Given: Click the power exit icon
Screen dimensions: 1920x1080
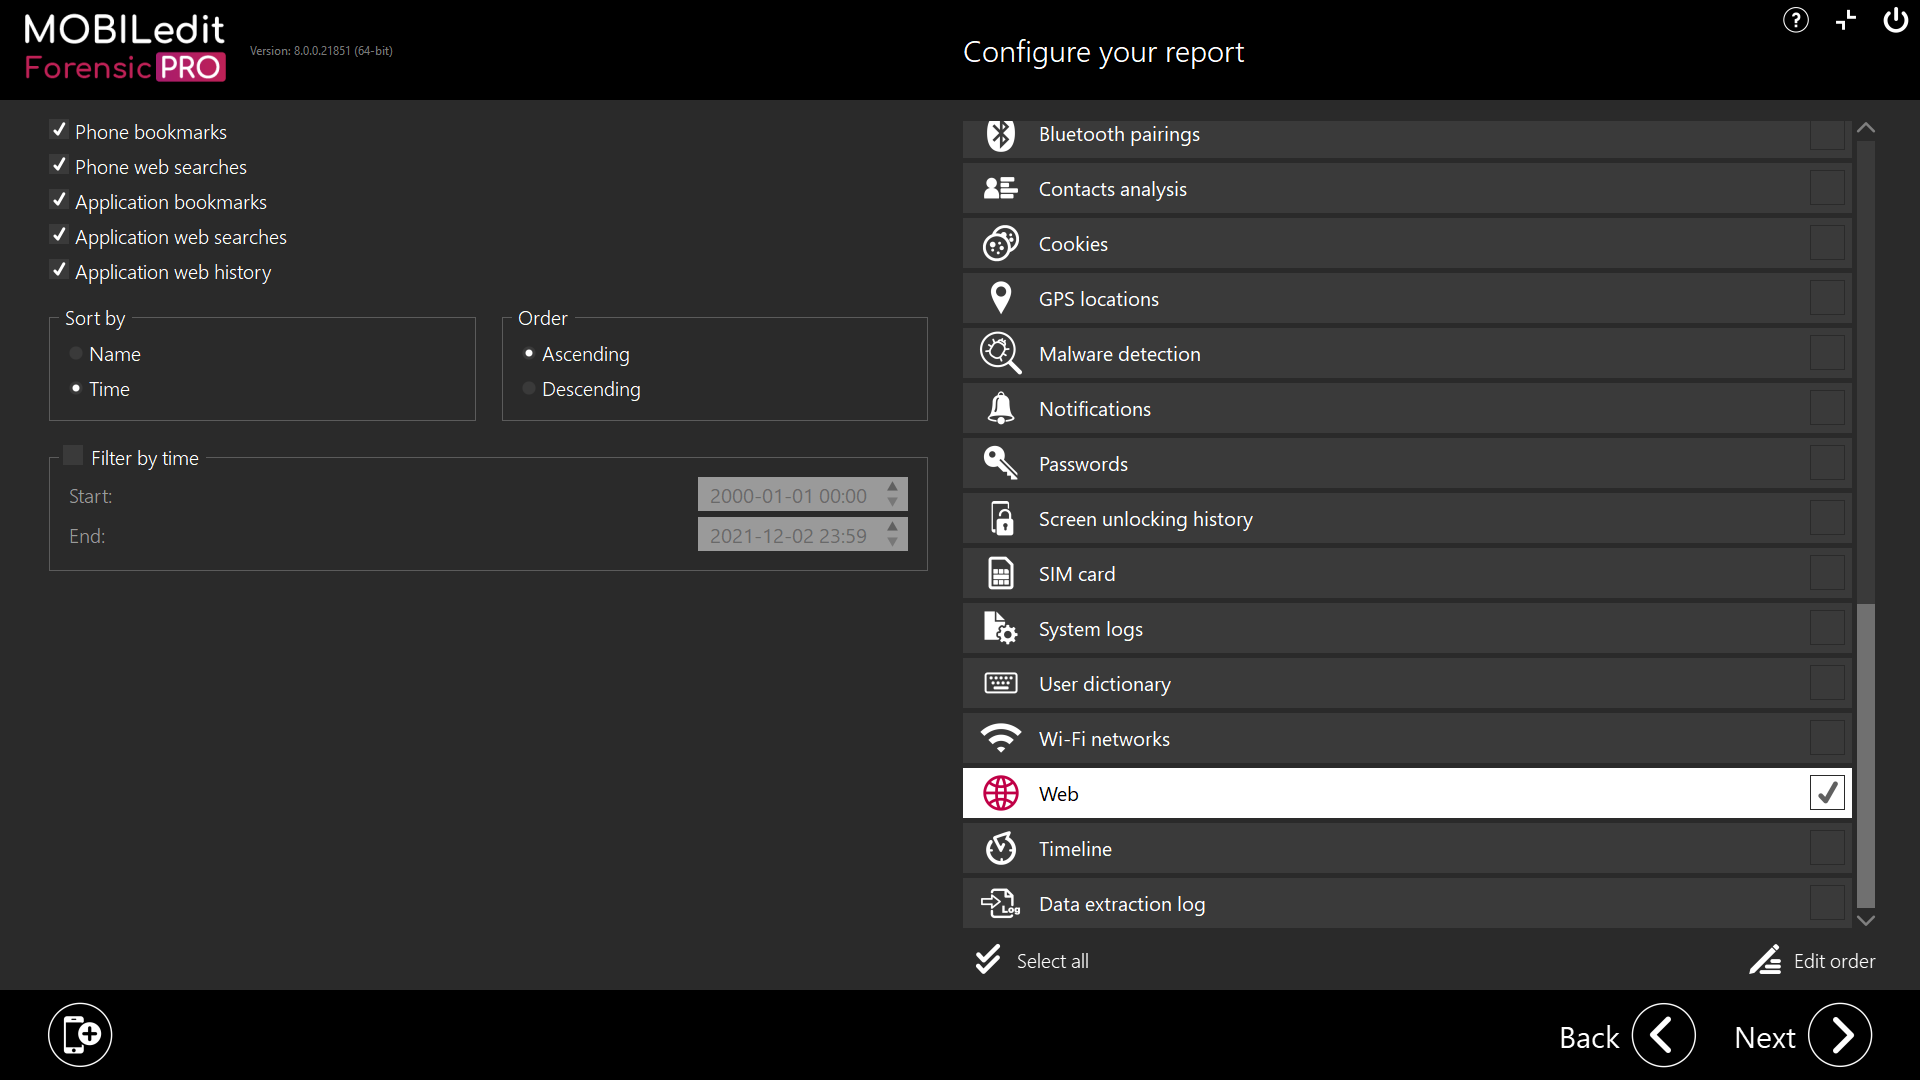Looking at the screenshot, I should point(1895,20).
